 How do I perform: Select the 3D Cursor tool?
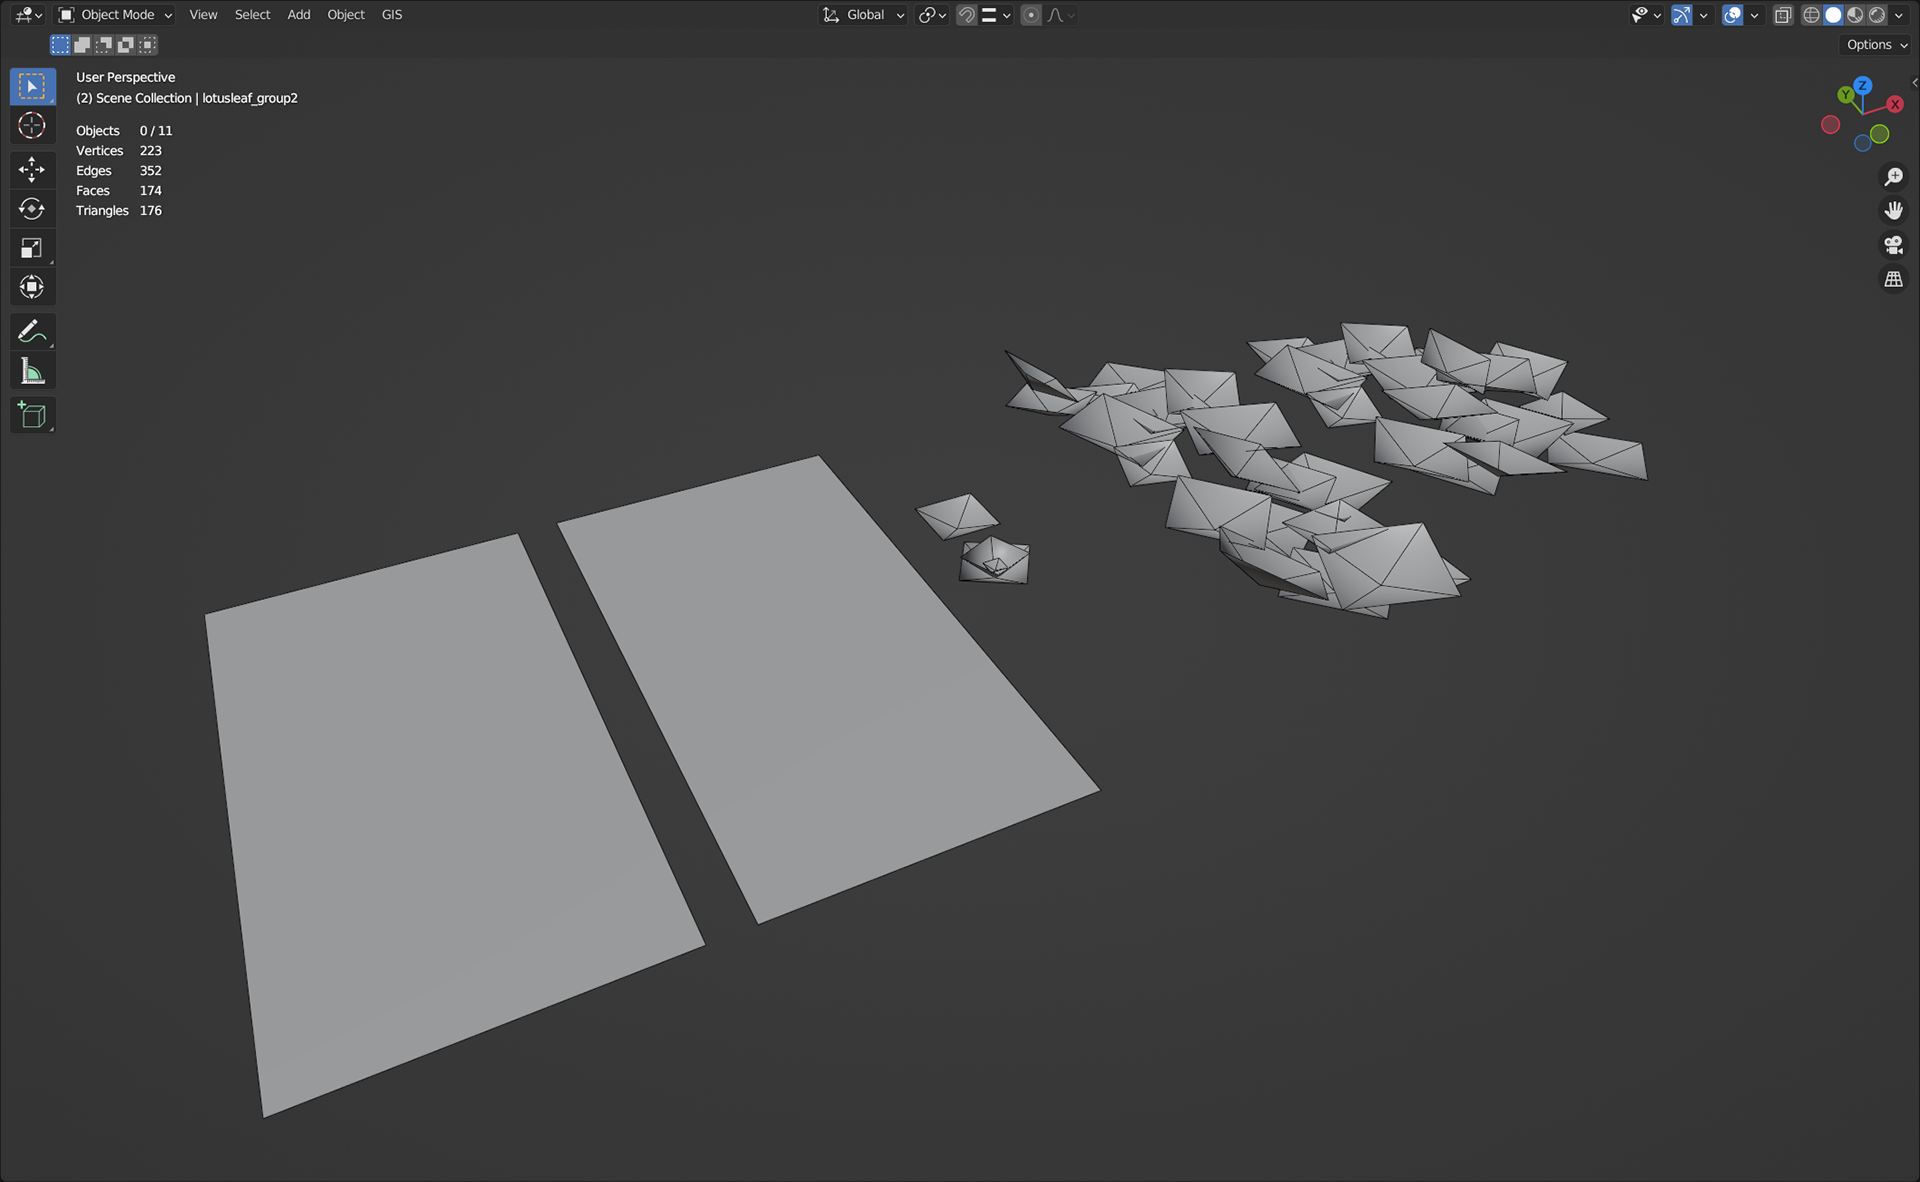pyautogui.click(x=32, y=126)
